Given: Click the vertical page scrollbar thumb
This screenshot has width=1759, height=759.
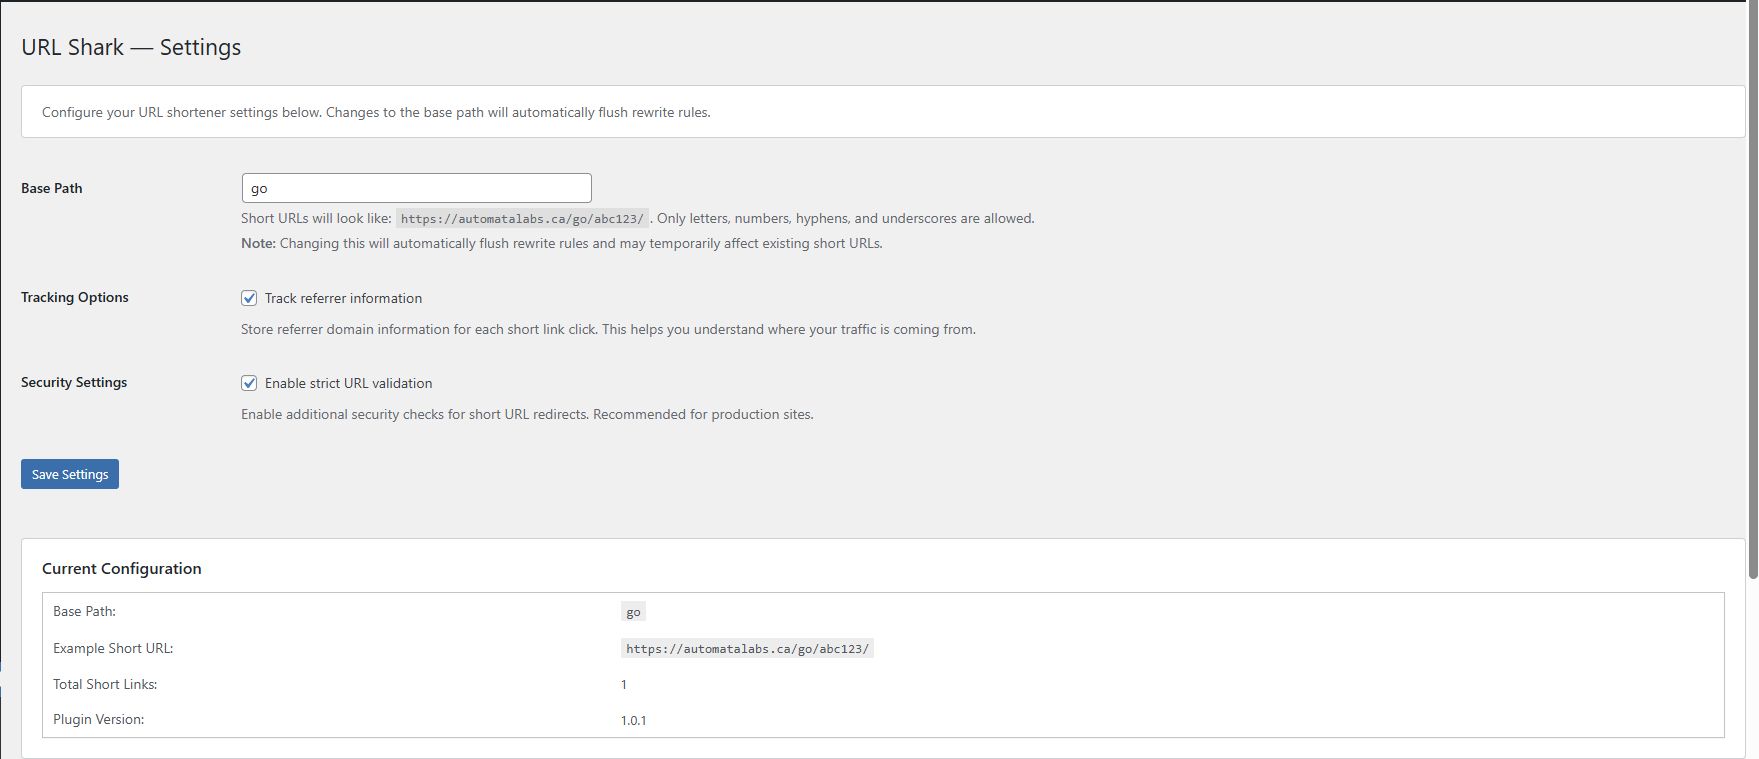Looking at the screenshot, I should pyautogui.click(x=1752, y=290).
